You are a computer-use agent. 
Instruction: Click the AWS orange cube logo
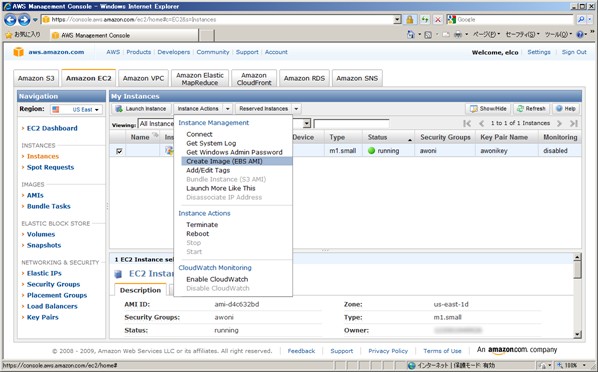18,52
